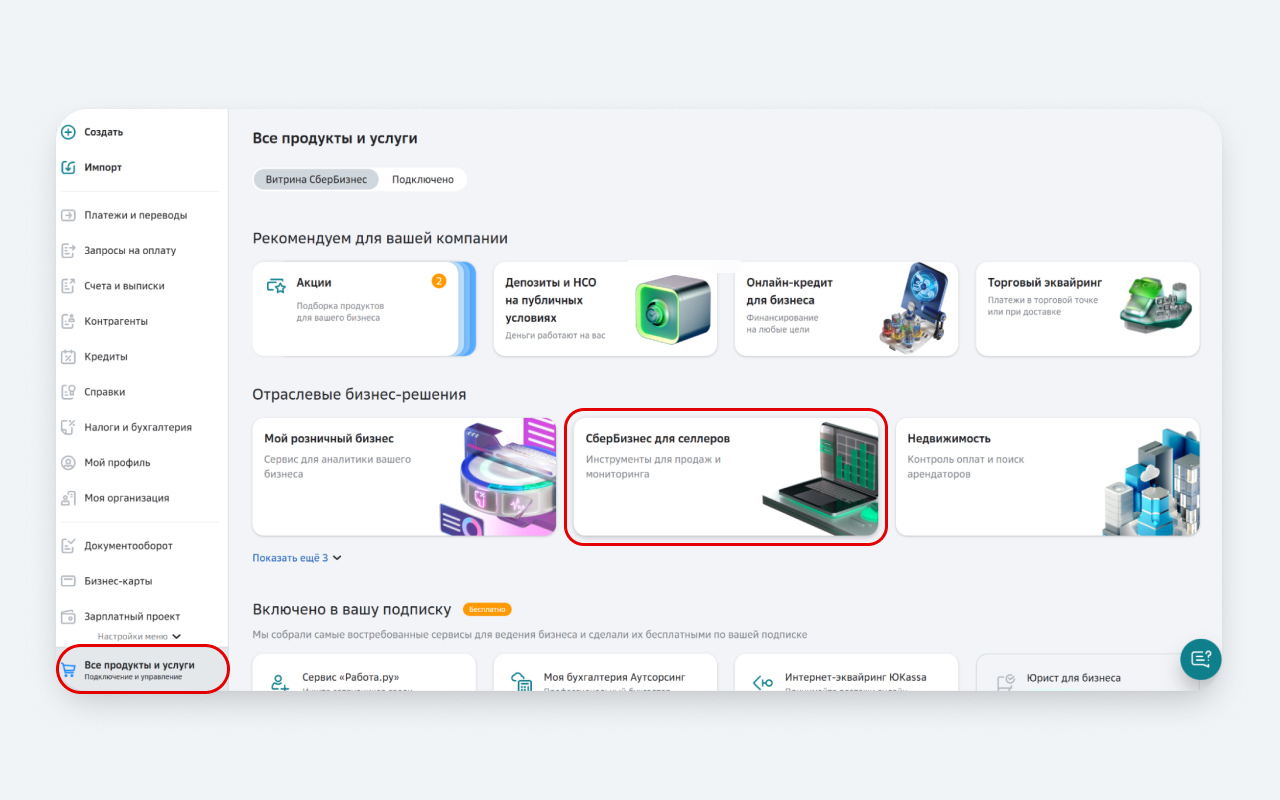Click the Моя бухгалтерия Аутсорсинг icon
Image resolution: width=1280 pixels, height=800 pixels.
[x=521, y=683]
